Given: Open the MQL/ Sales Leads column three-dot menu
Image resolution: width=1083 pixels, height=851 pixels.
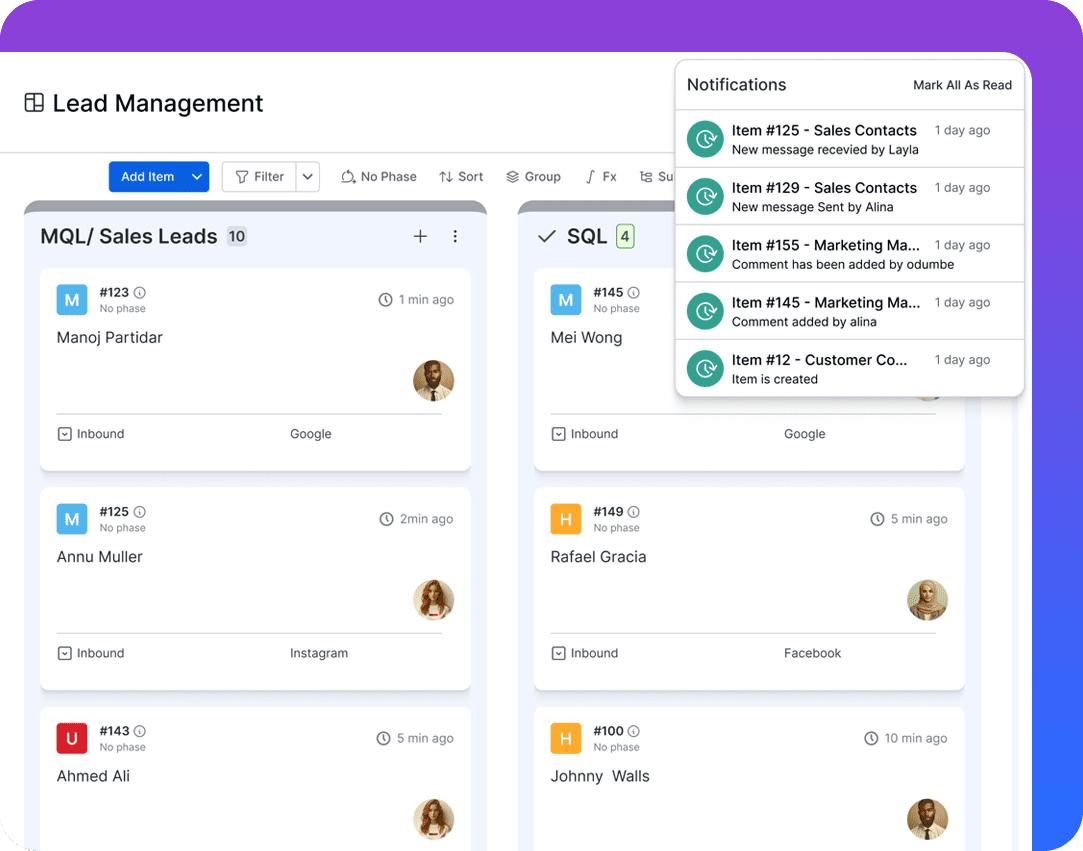Looking at the screenshot, I should coord(455,236).
